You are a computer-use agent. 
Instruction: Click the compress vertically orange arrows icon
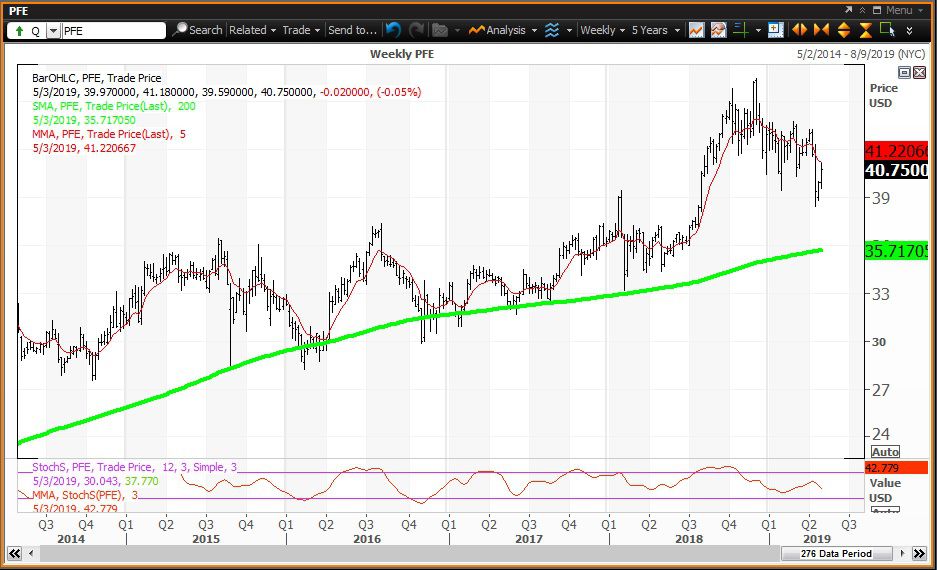tap(865, 30)
